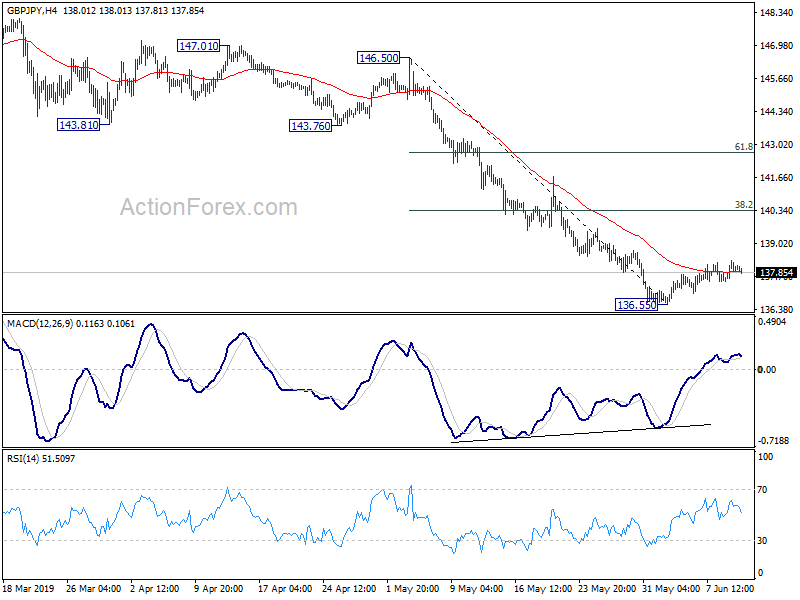Click the 2 Apr 12:00 date label
800x600 pixels.
[x=155, y=588]
